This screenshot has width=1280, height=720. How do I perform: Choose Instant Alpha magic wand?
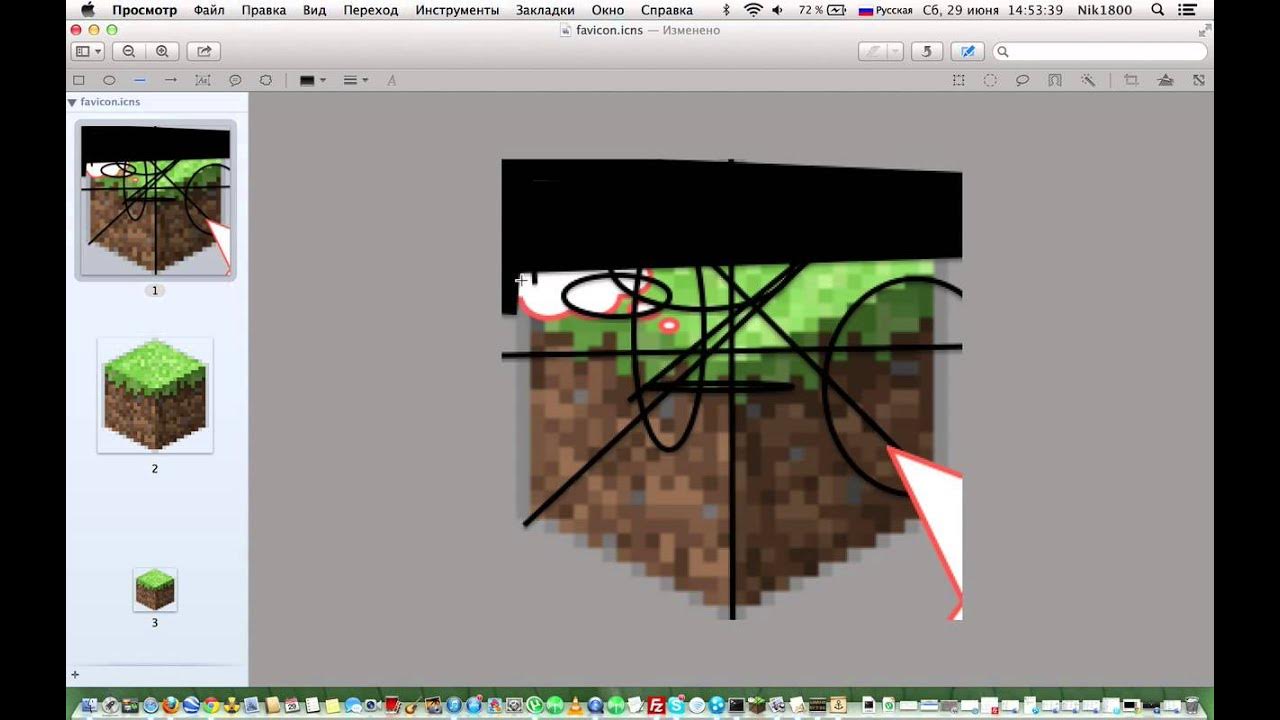click(x=1088, y=80)
